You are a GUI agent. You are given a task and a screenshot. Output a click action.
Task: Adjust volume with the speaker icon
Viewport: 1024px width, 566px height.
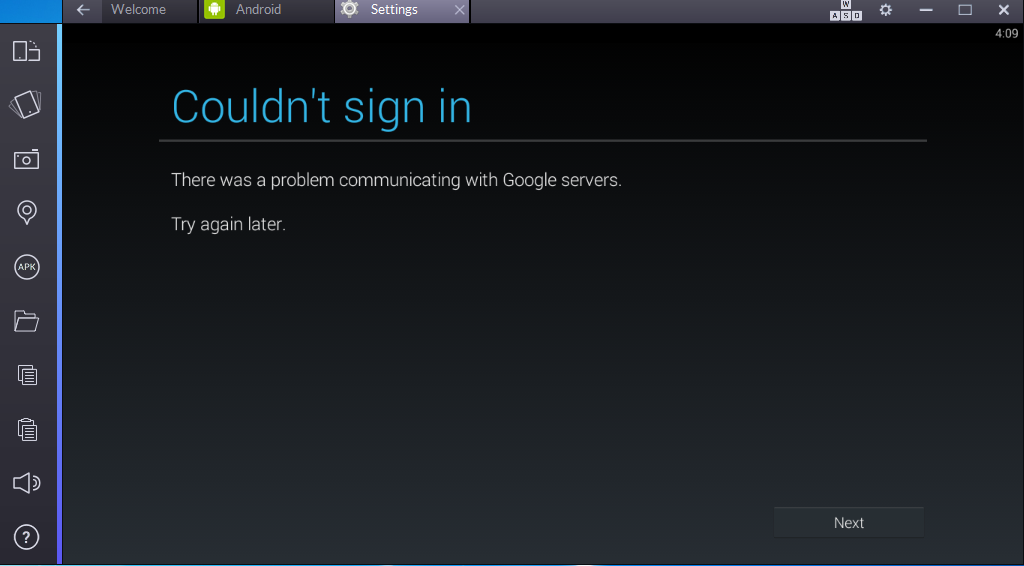27,483
